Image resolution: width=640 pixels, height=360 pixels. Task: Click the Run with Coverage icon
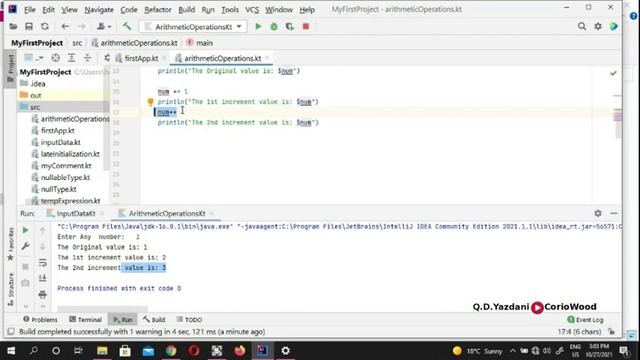[290, 27]
